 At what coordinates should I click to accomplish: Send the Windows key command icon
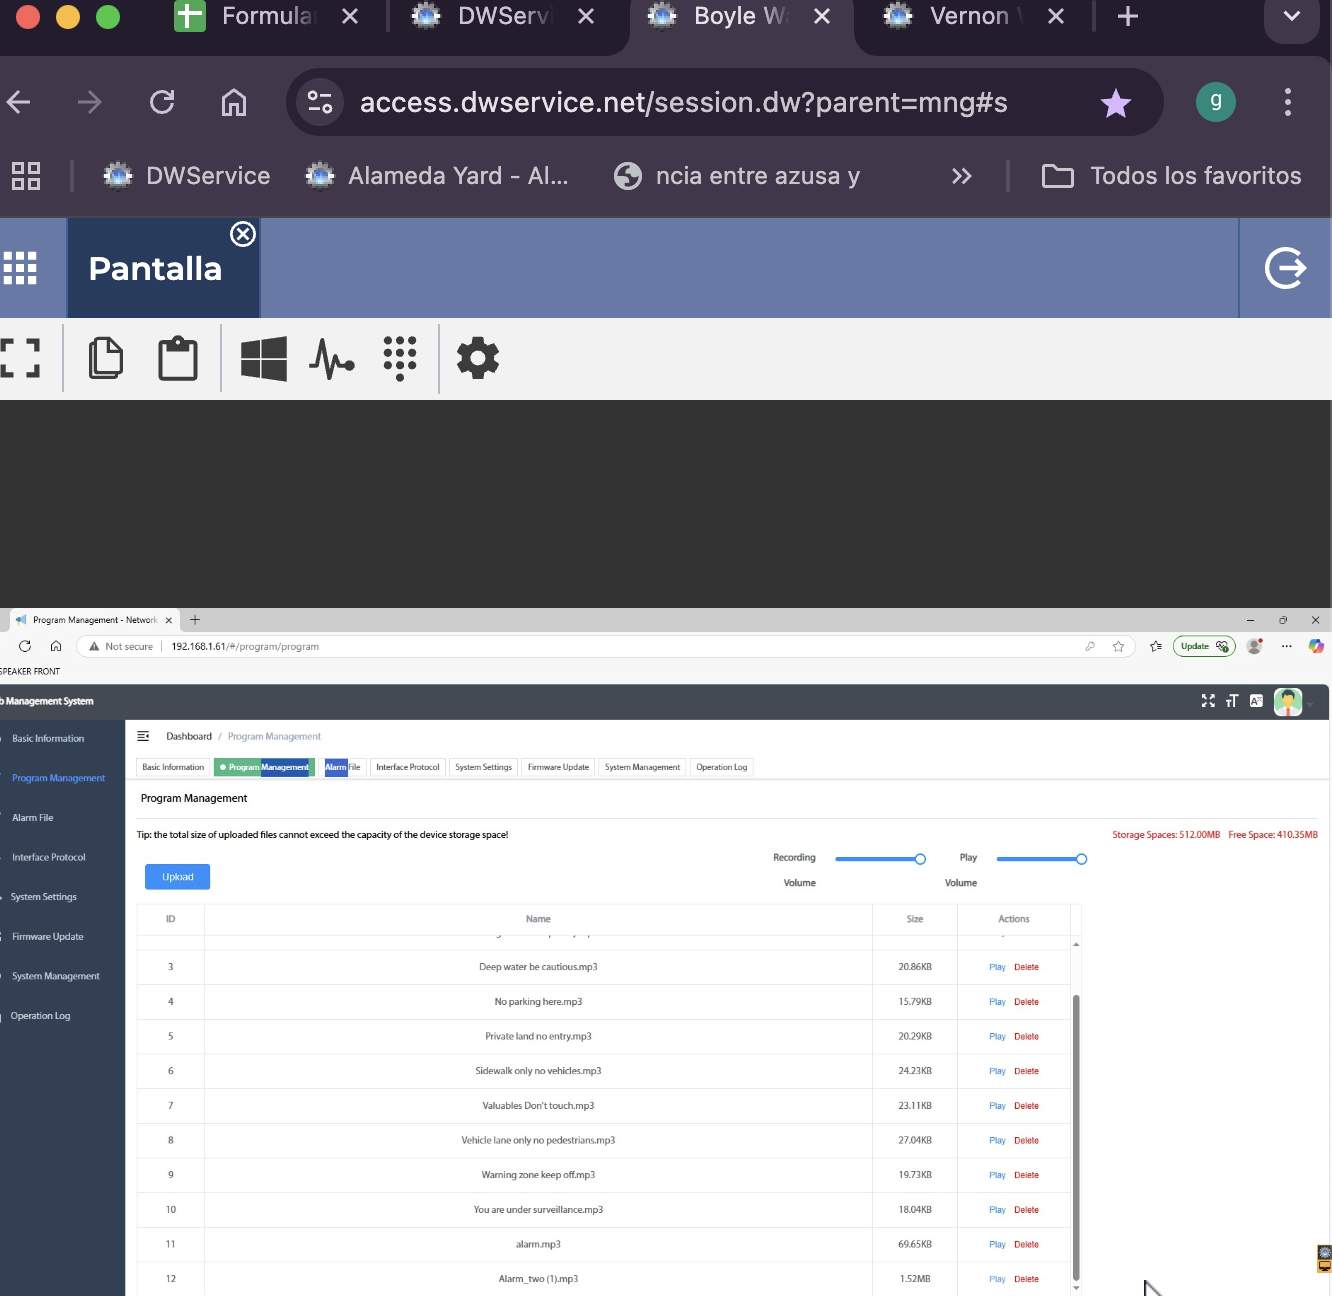(264, 358)
